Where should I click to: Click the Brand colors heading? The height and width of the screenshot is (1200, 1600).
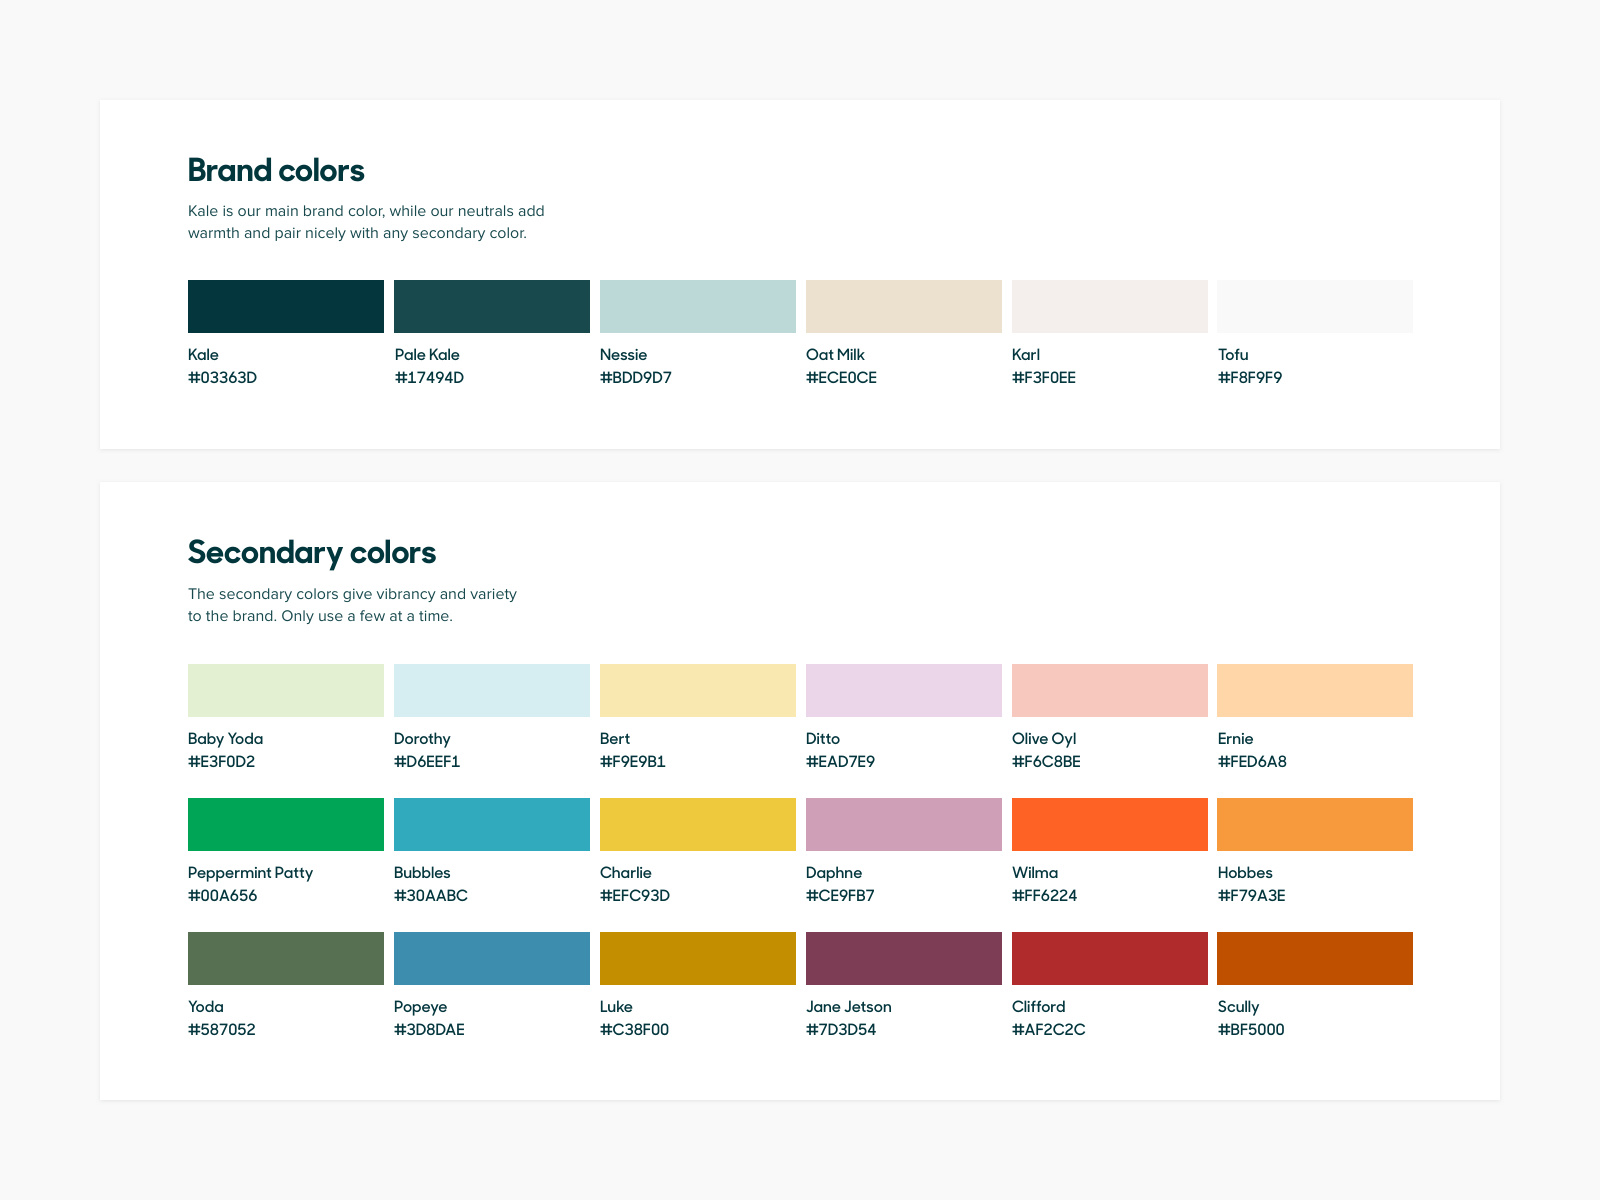click(276, 170)
